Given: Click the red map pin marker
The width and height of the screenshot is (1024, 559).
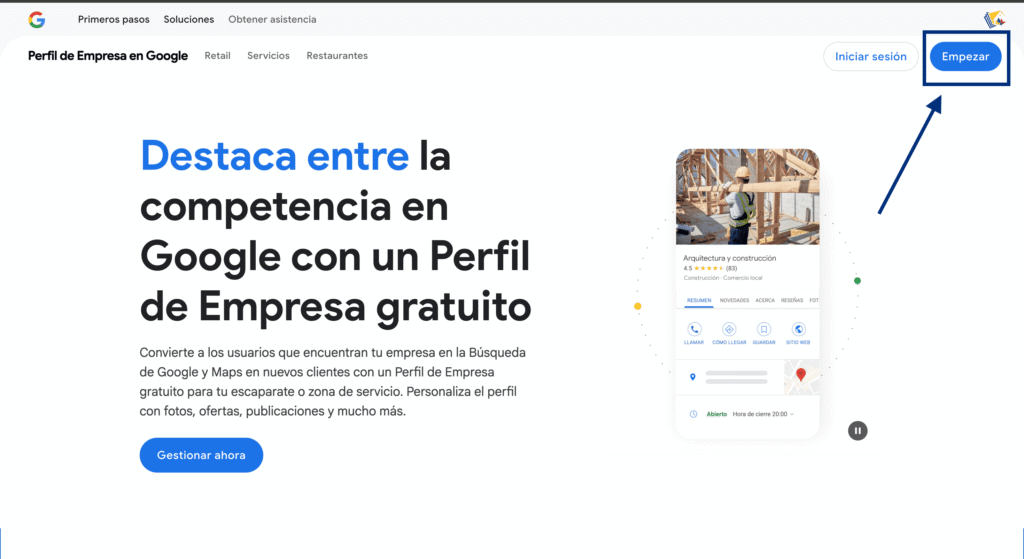Looking at the screenshot, I should pos(800,375).
